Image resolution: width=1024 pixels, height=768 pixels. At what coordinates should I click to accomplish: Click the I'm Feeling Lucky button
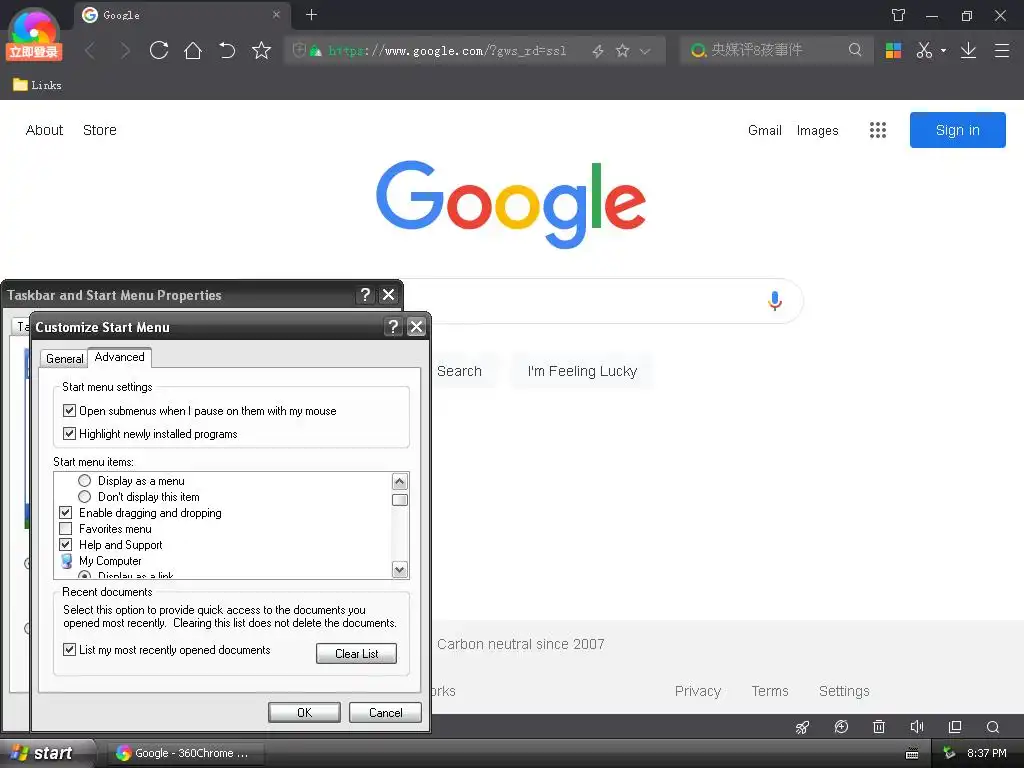coord(582,371)
